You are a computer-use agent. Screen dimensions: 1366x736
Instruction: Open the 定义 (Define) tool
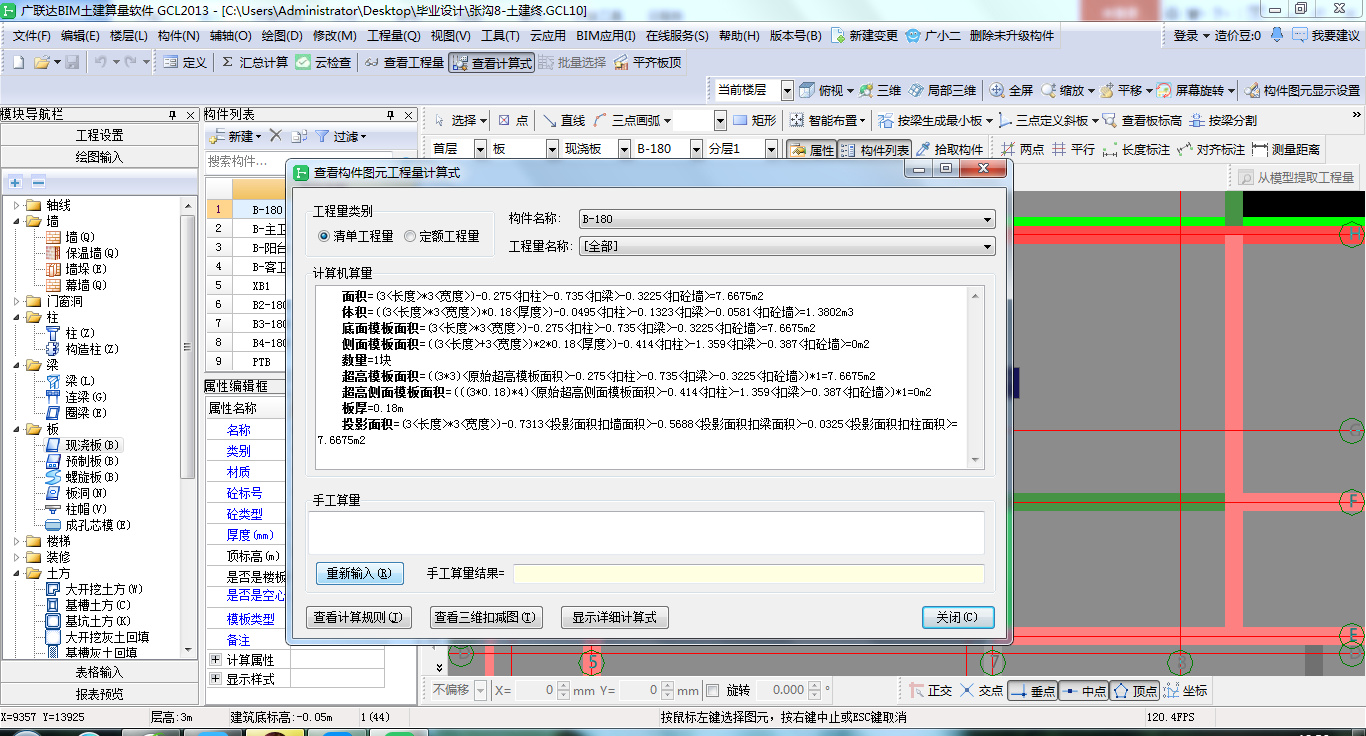[186, 62]
